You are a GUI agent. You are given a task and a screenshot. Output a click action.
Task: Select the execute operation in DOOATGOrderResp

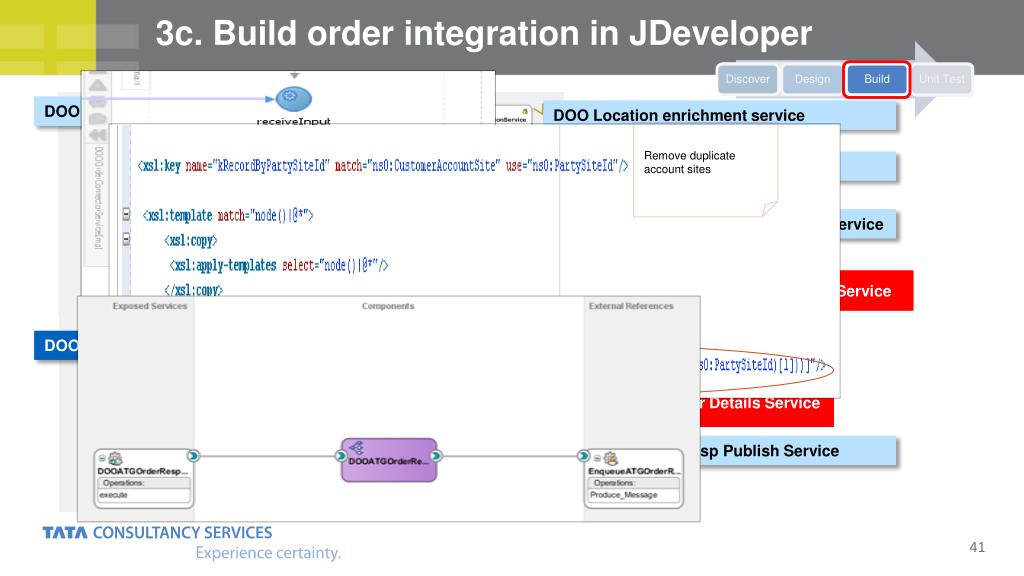144,495
